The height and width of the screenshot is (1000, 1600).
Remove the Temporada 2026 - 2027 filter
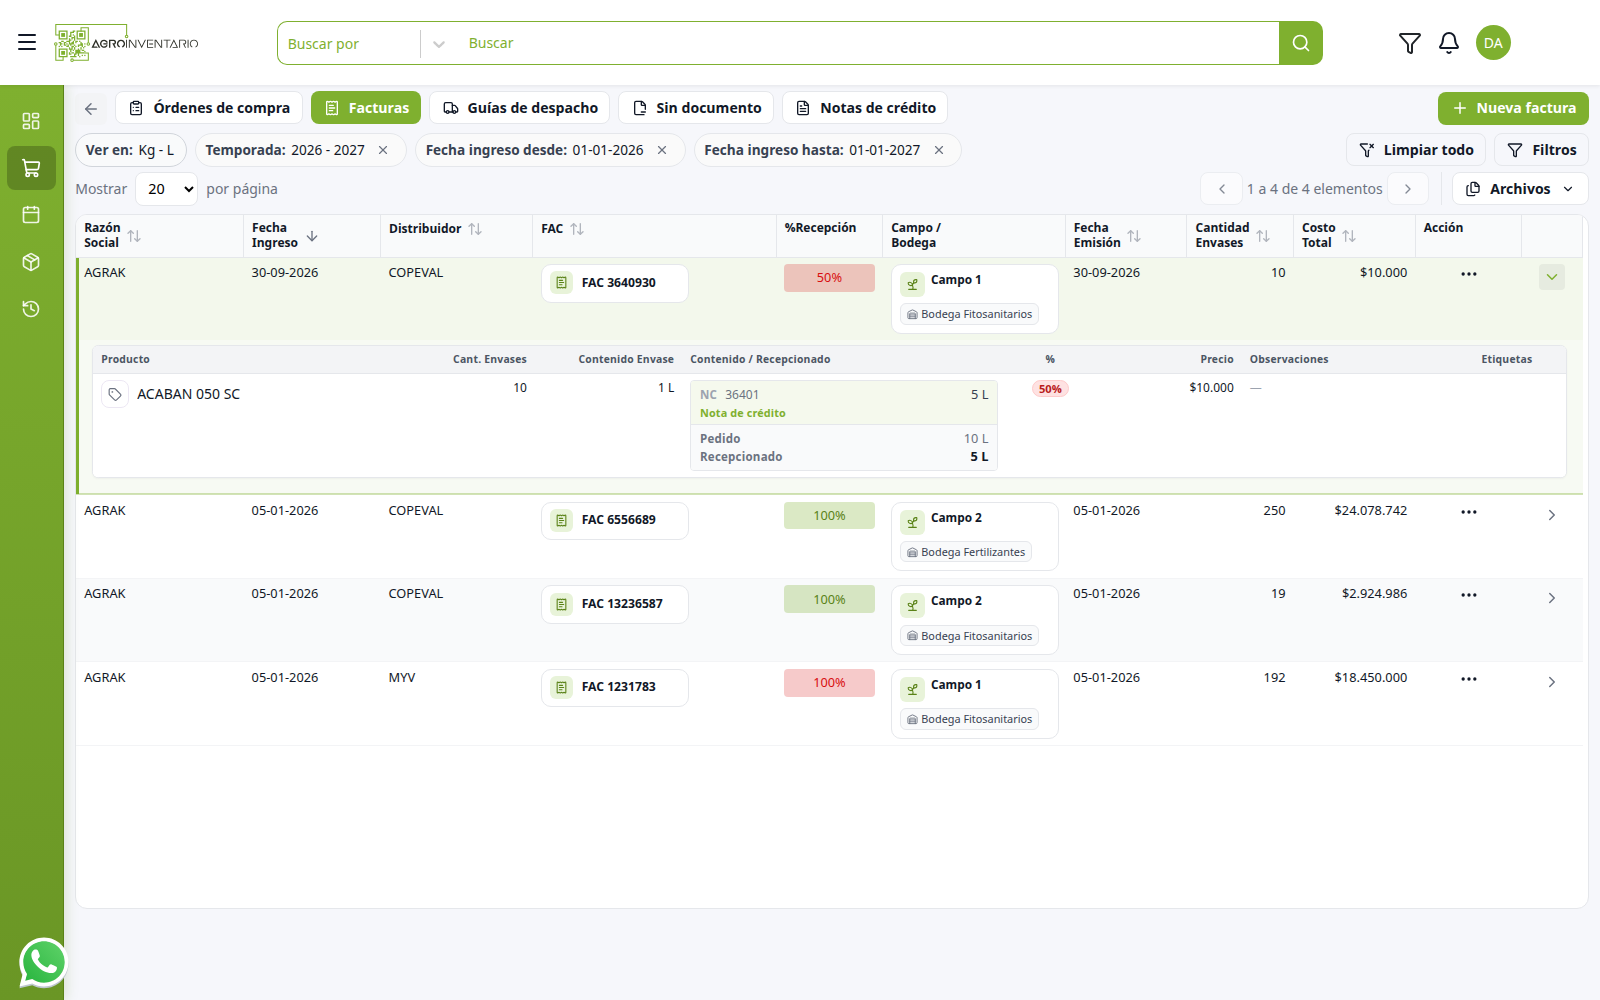383,150
